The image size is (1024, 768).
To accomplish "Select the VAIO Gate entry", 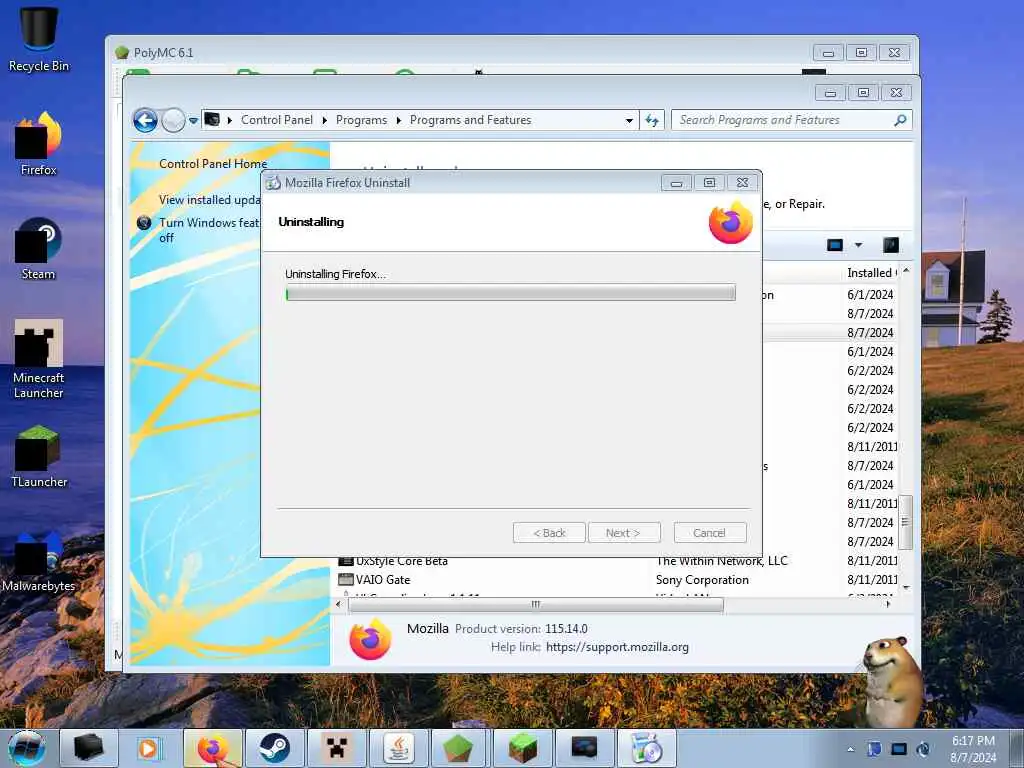I will click(383, 580).
